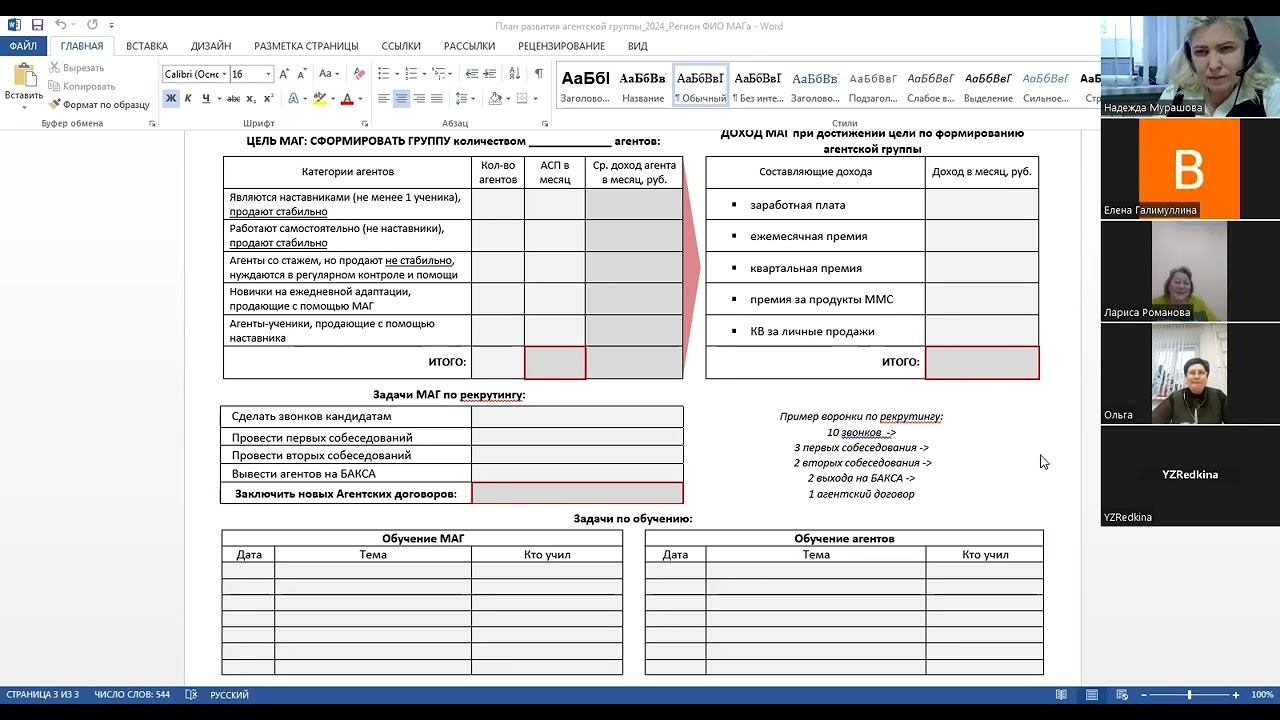Screen dimensions: 1280x720
Task: Justify paragraph text across the width
Action: [438, 98]
